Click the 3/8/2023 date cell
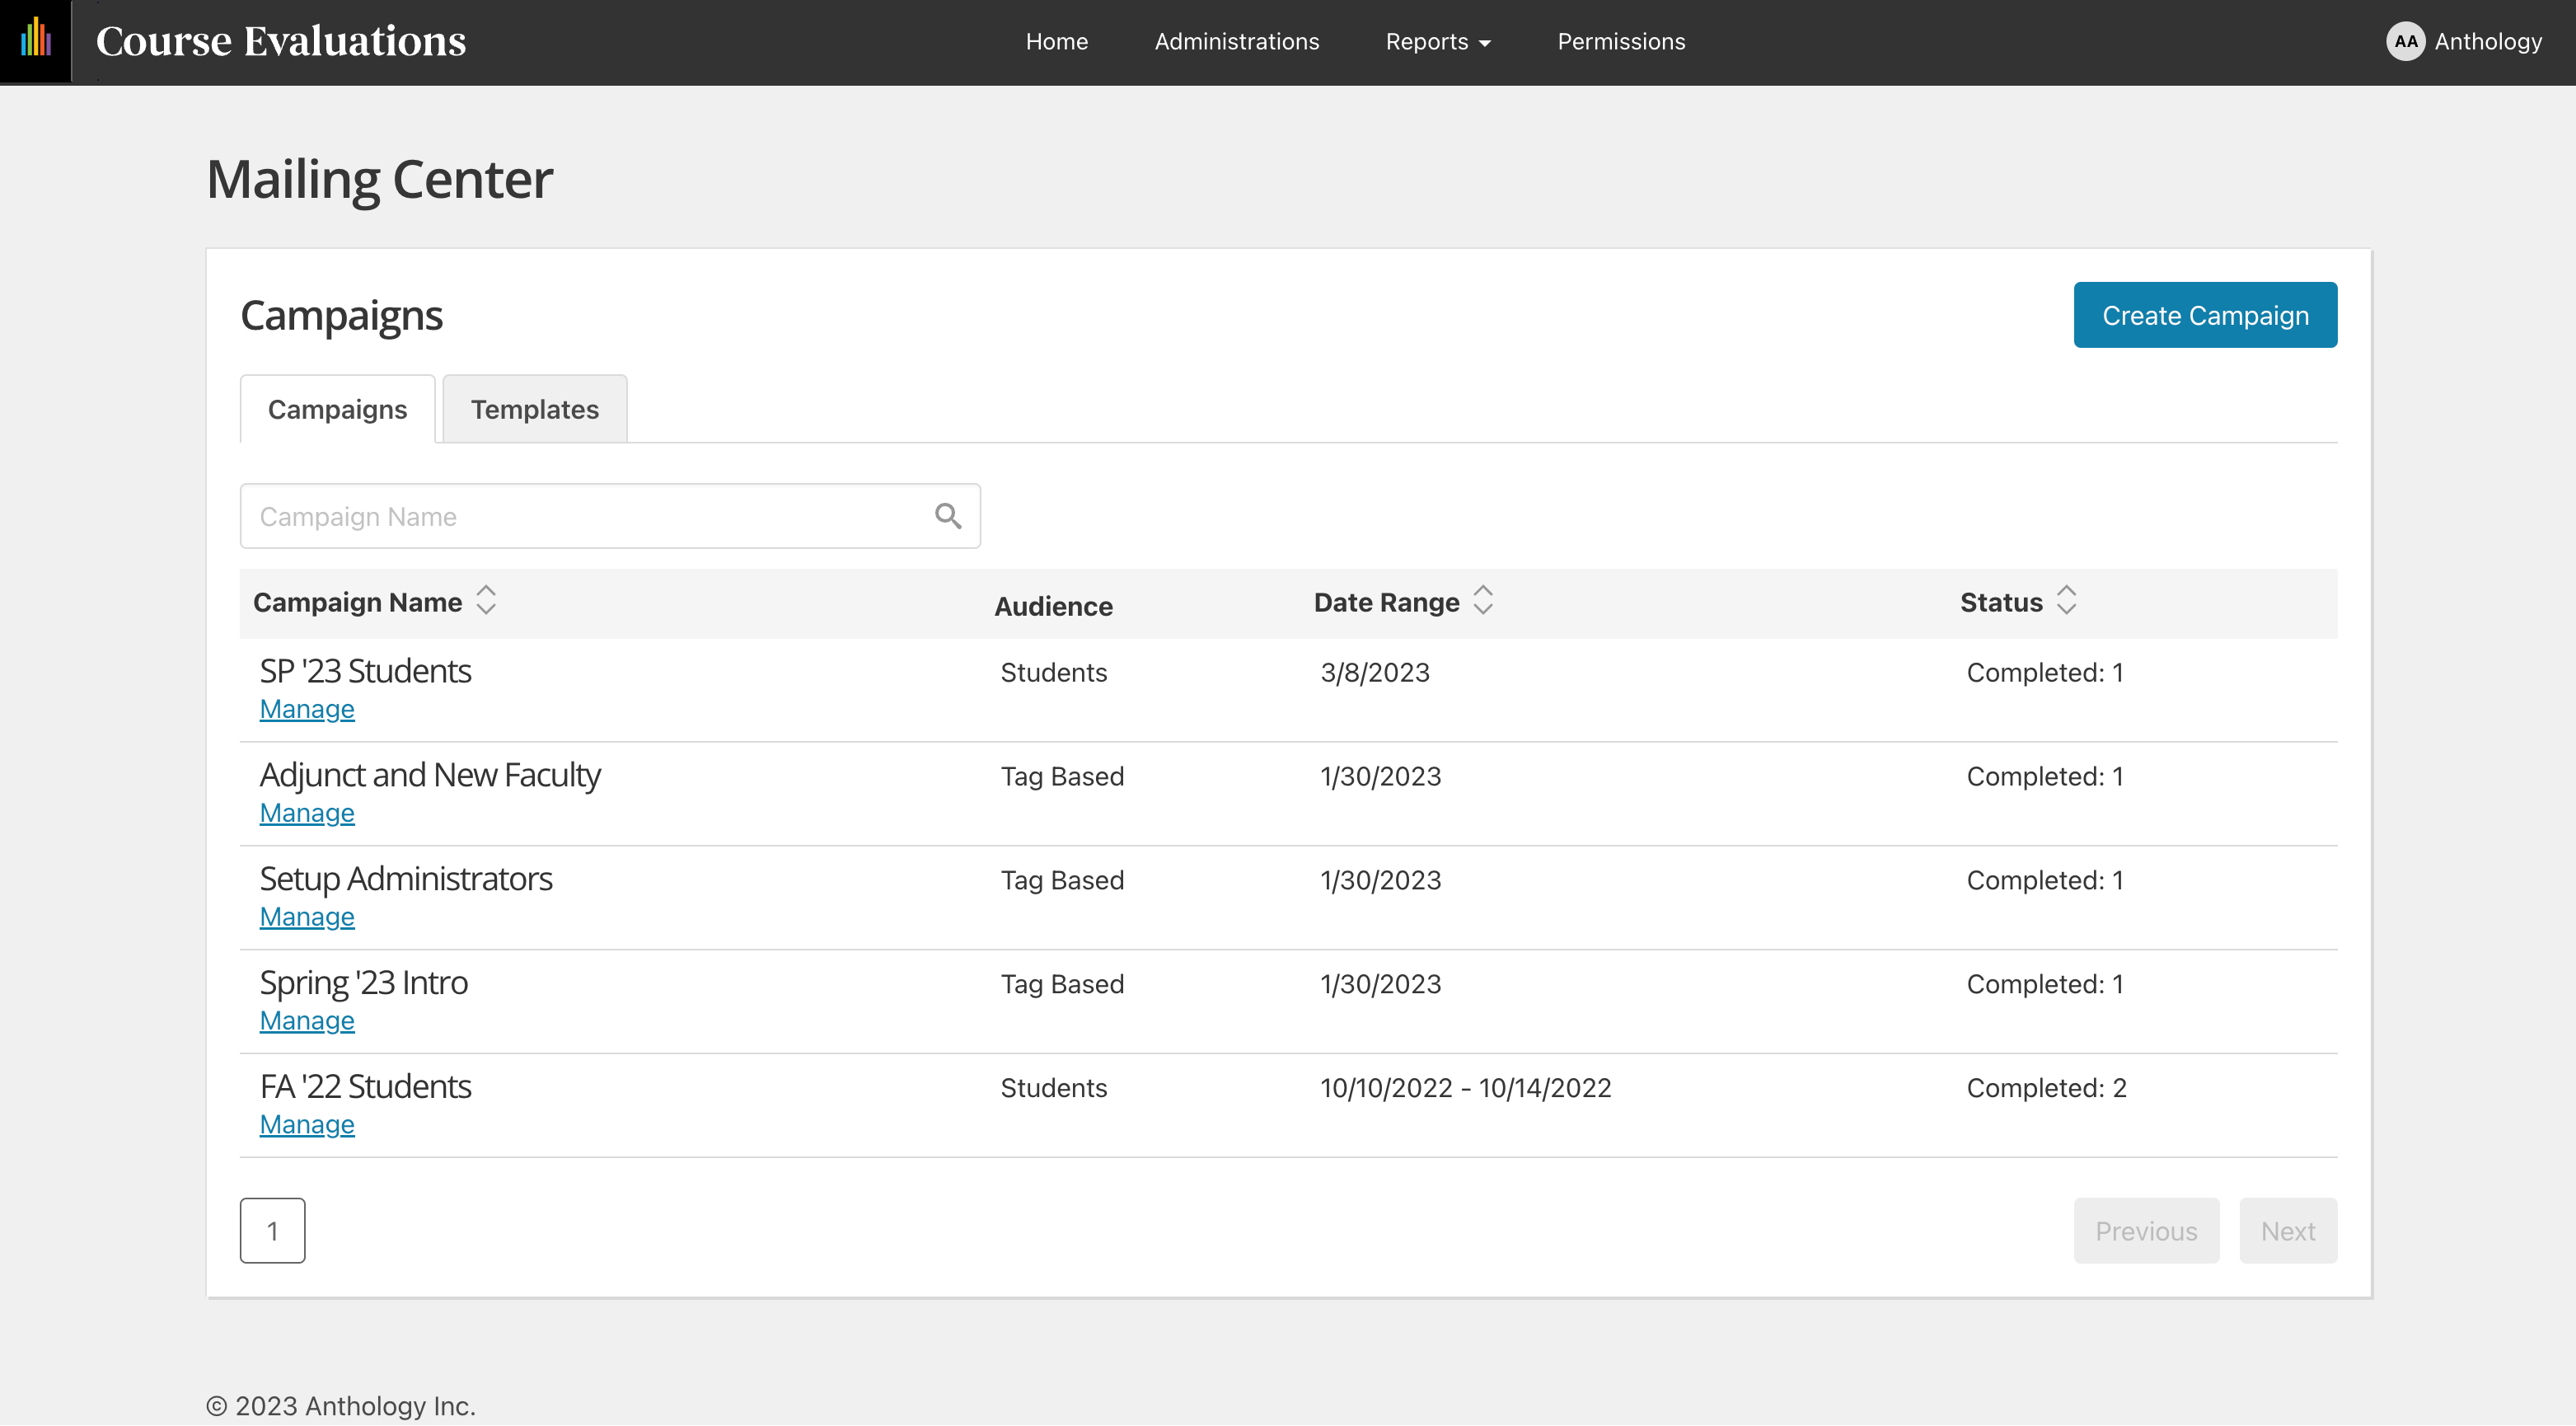The height and width of the screenshot is (1426, 2576). (x=1375, y=673)
